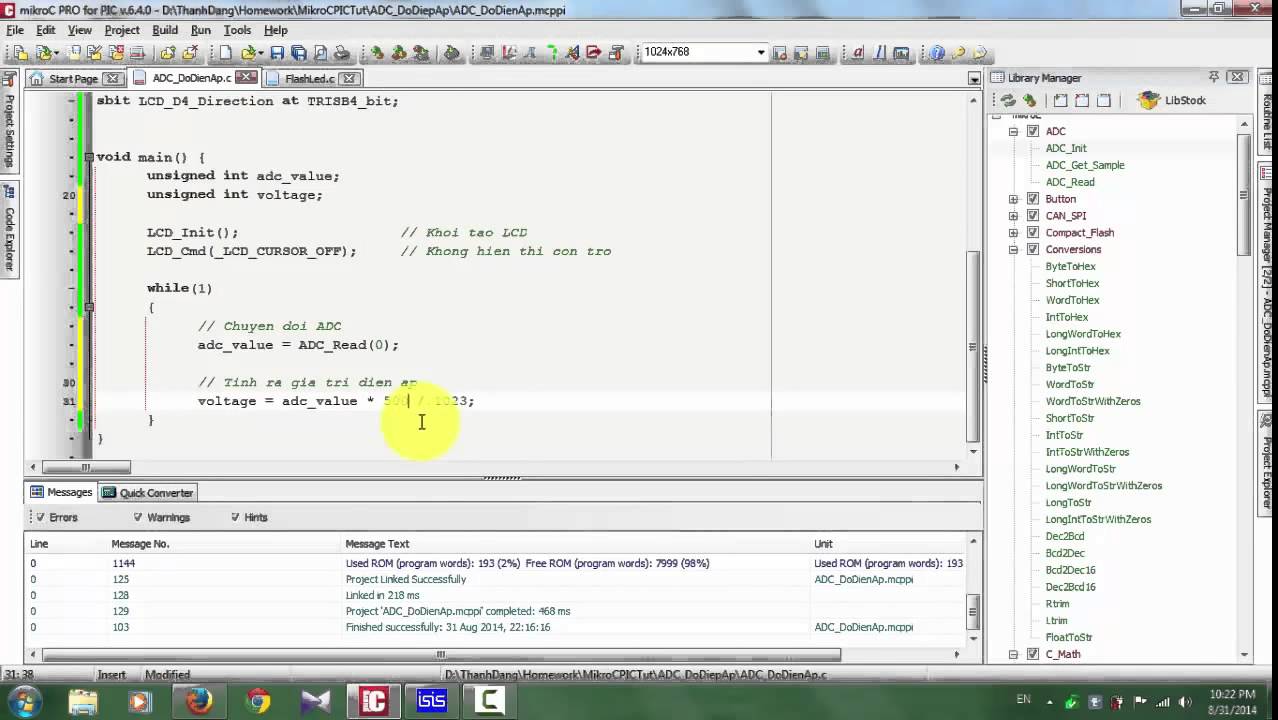The height and width of the screenshot is (720, 1278).
Task: Toggle the CAN_SPI library checkbox
Action: point(1033,216)
